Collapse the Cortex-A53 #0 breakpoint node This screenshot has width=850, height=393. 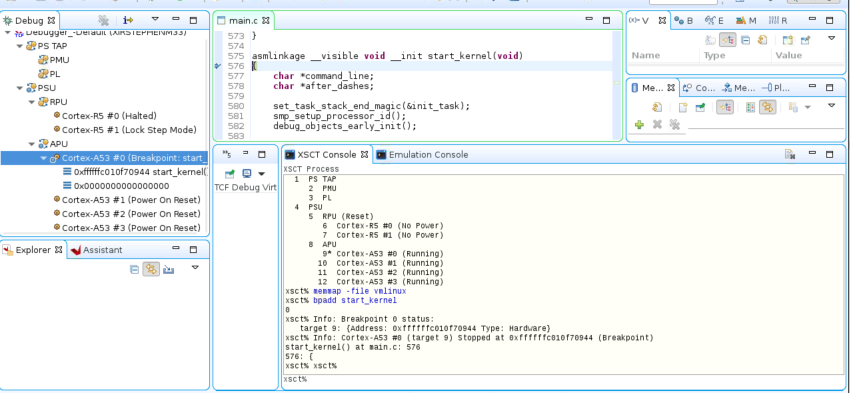coord(43,158)
